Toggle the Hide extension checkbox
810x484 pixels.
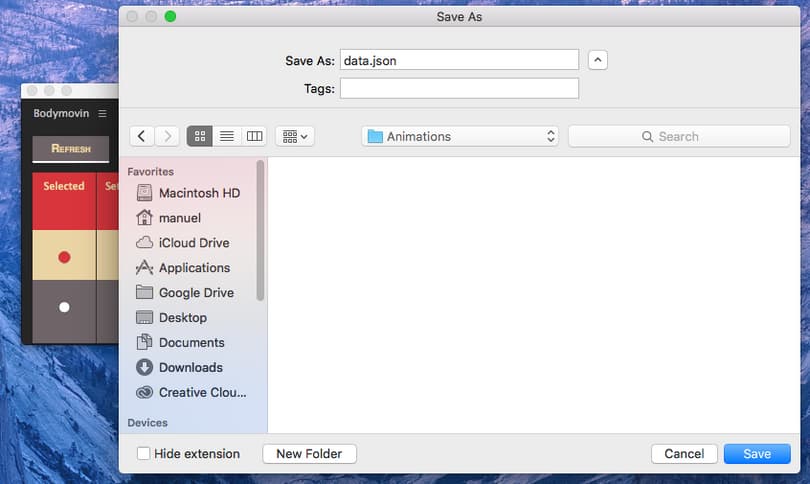click(143, 454)
